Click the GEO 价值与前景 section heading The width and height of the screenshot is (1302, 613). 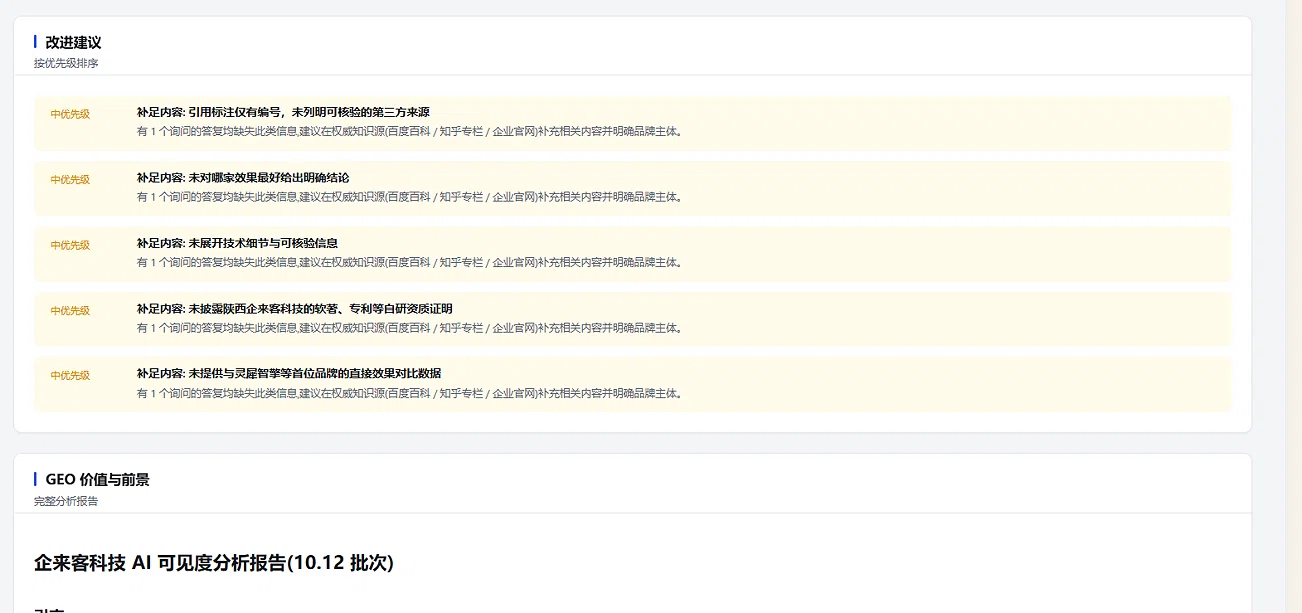(x=98, y=480)
